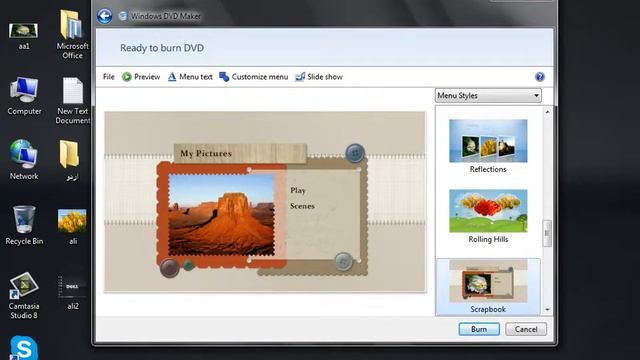Click the styles list scroll down arrow

(x=547, y=310)
